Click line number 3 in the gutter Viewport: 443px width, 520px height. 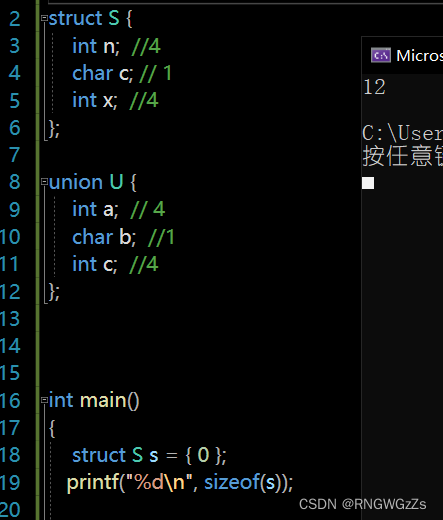[x=14, y=46]
